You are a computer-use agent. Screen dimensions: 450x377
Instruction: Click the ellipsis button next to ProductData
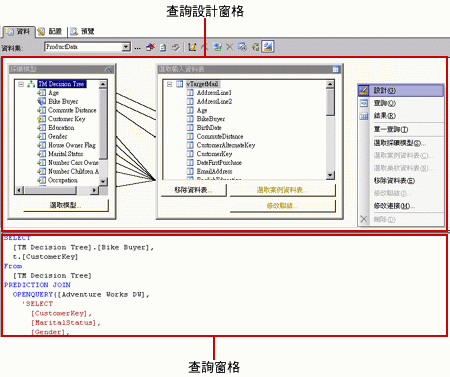[137, 47]
